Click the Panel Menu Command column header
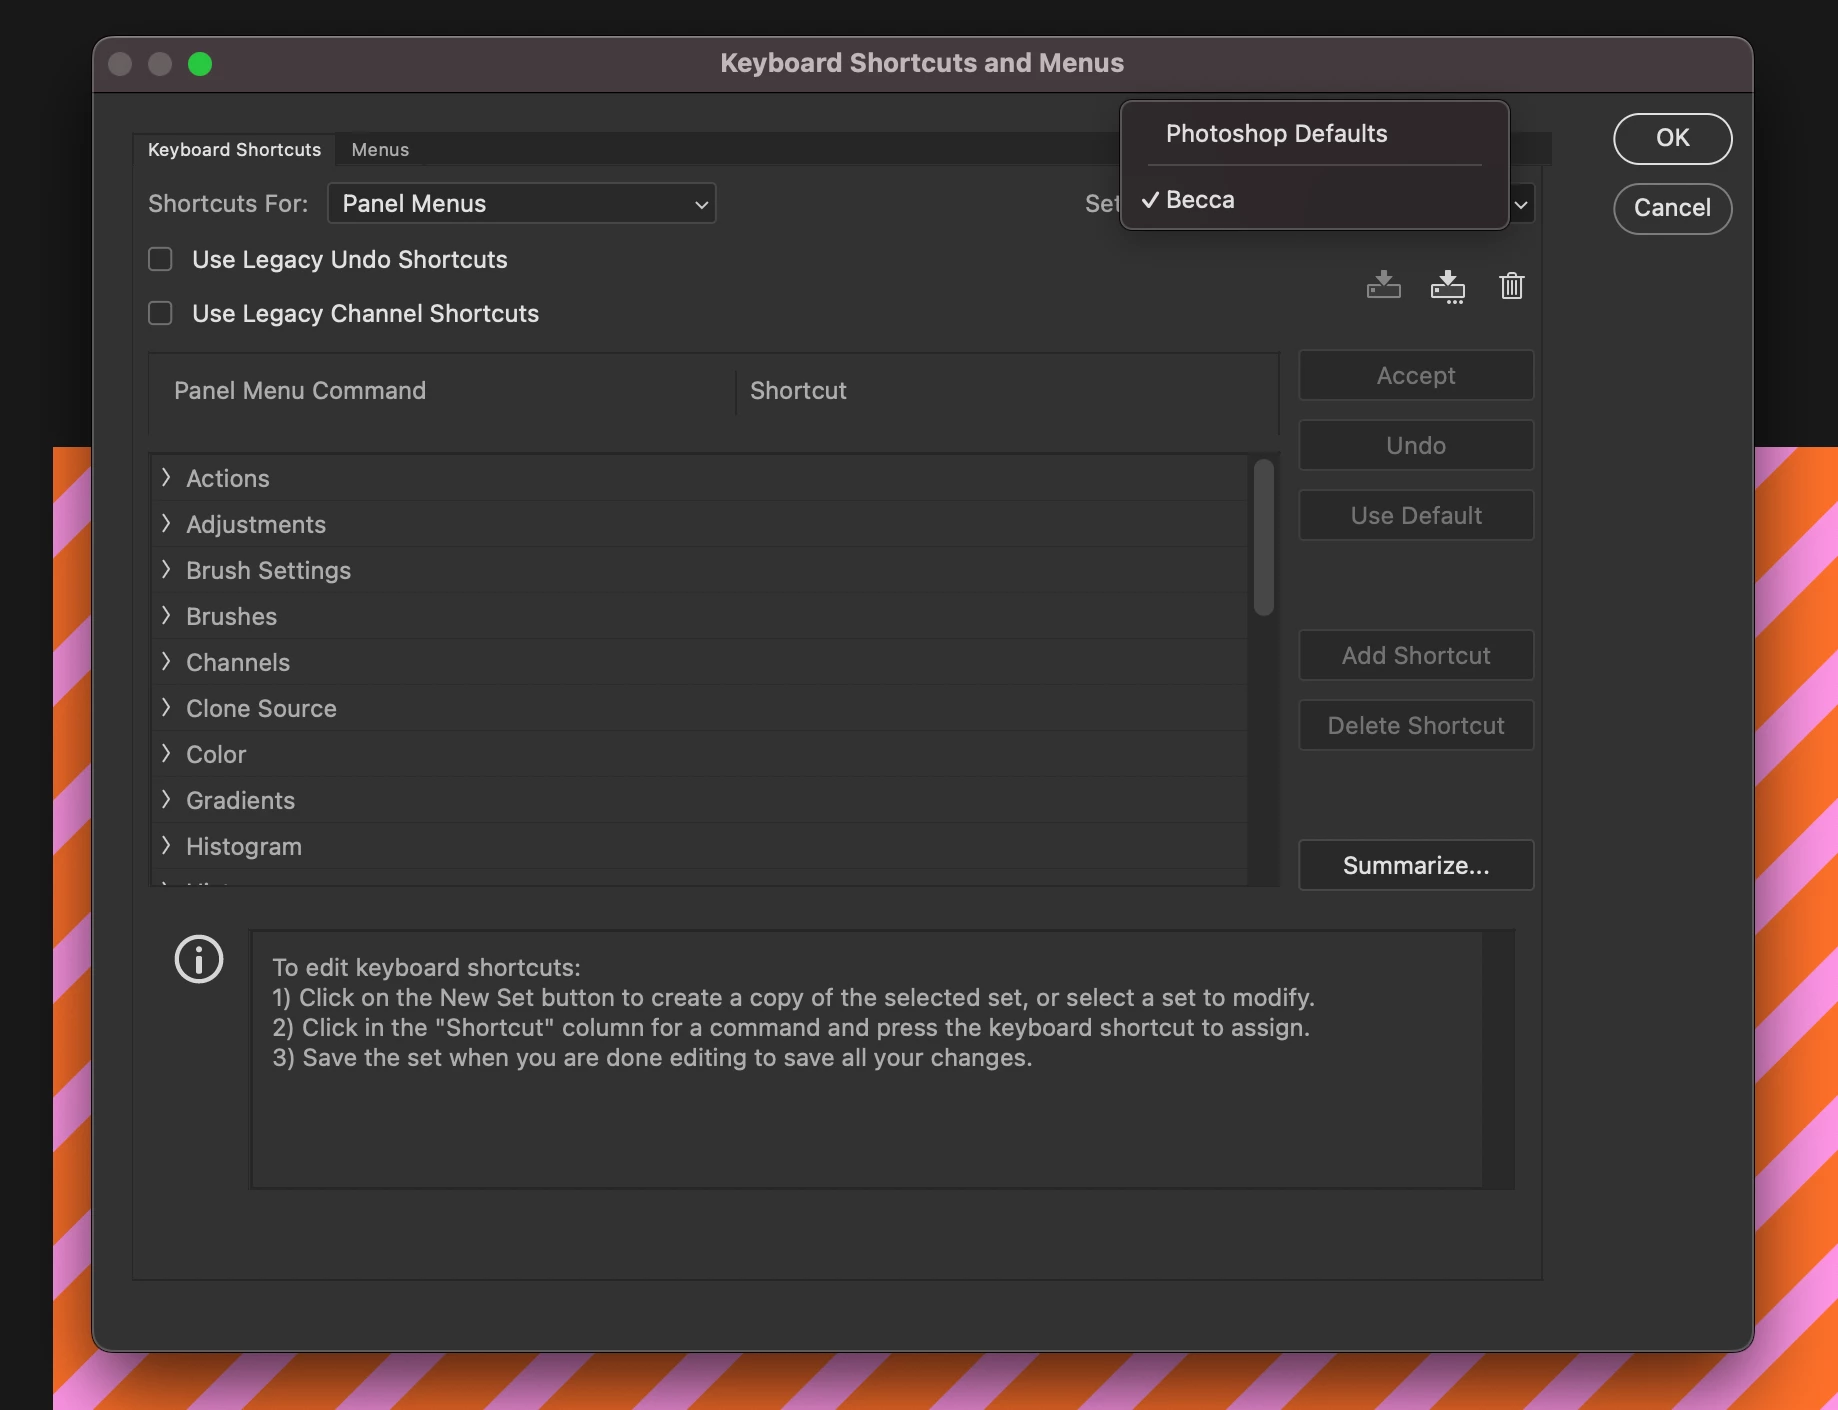 pos(300,391)
